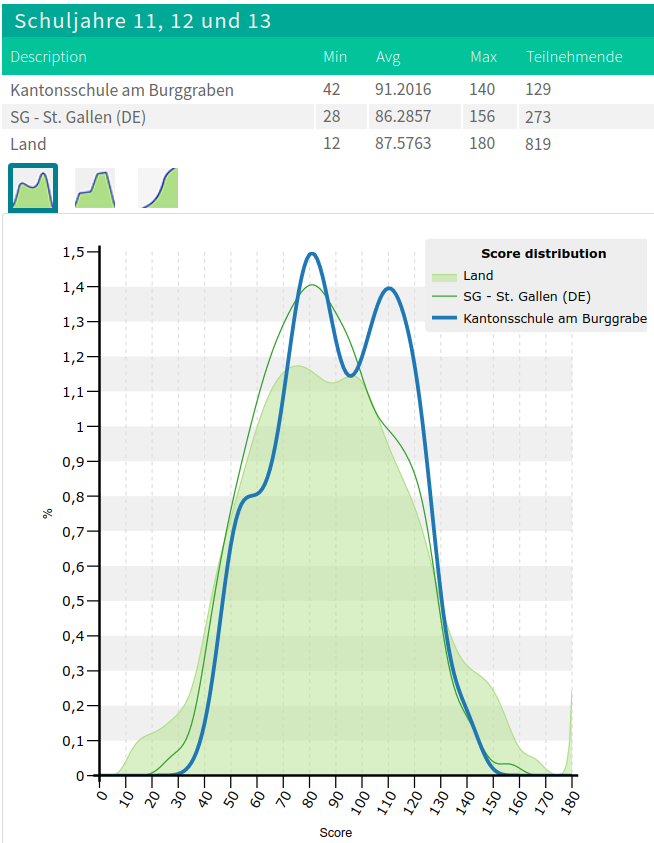Click the light green Land legend swatch

point(444,276)
